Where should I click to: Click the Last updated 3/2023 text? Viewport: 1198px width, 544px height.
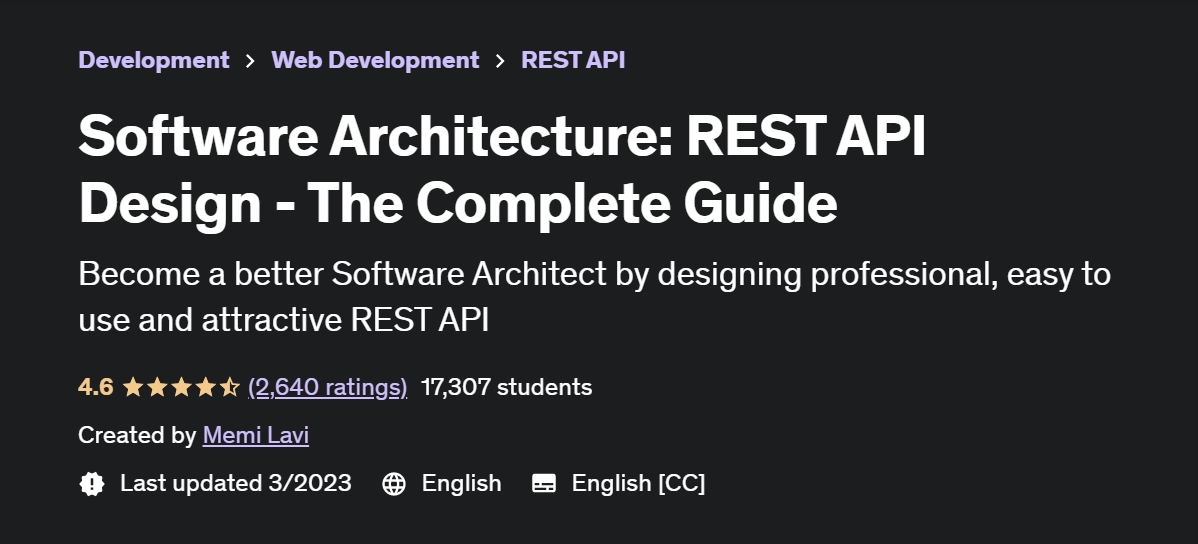click(x=236, y=484)
